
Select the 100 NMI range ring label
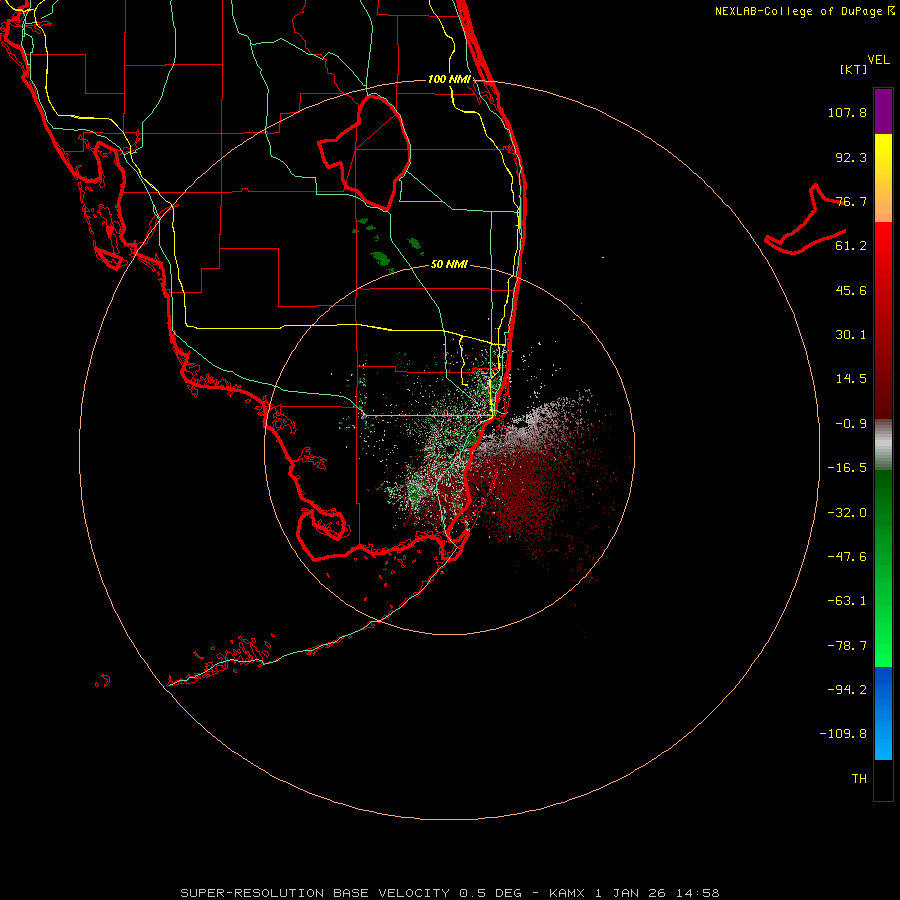[x=449, y=79]
